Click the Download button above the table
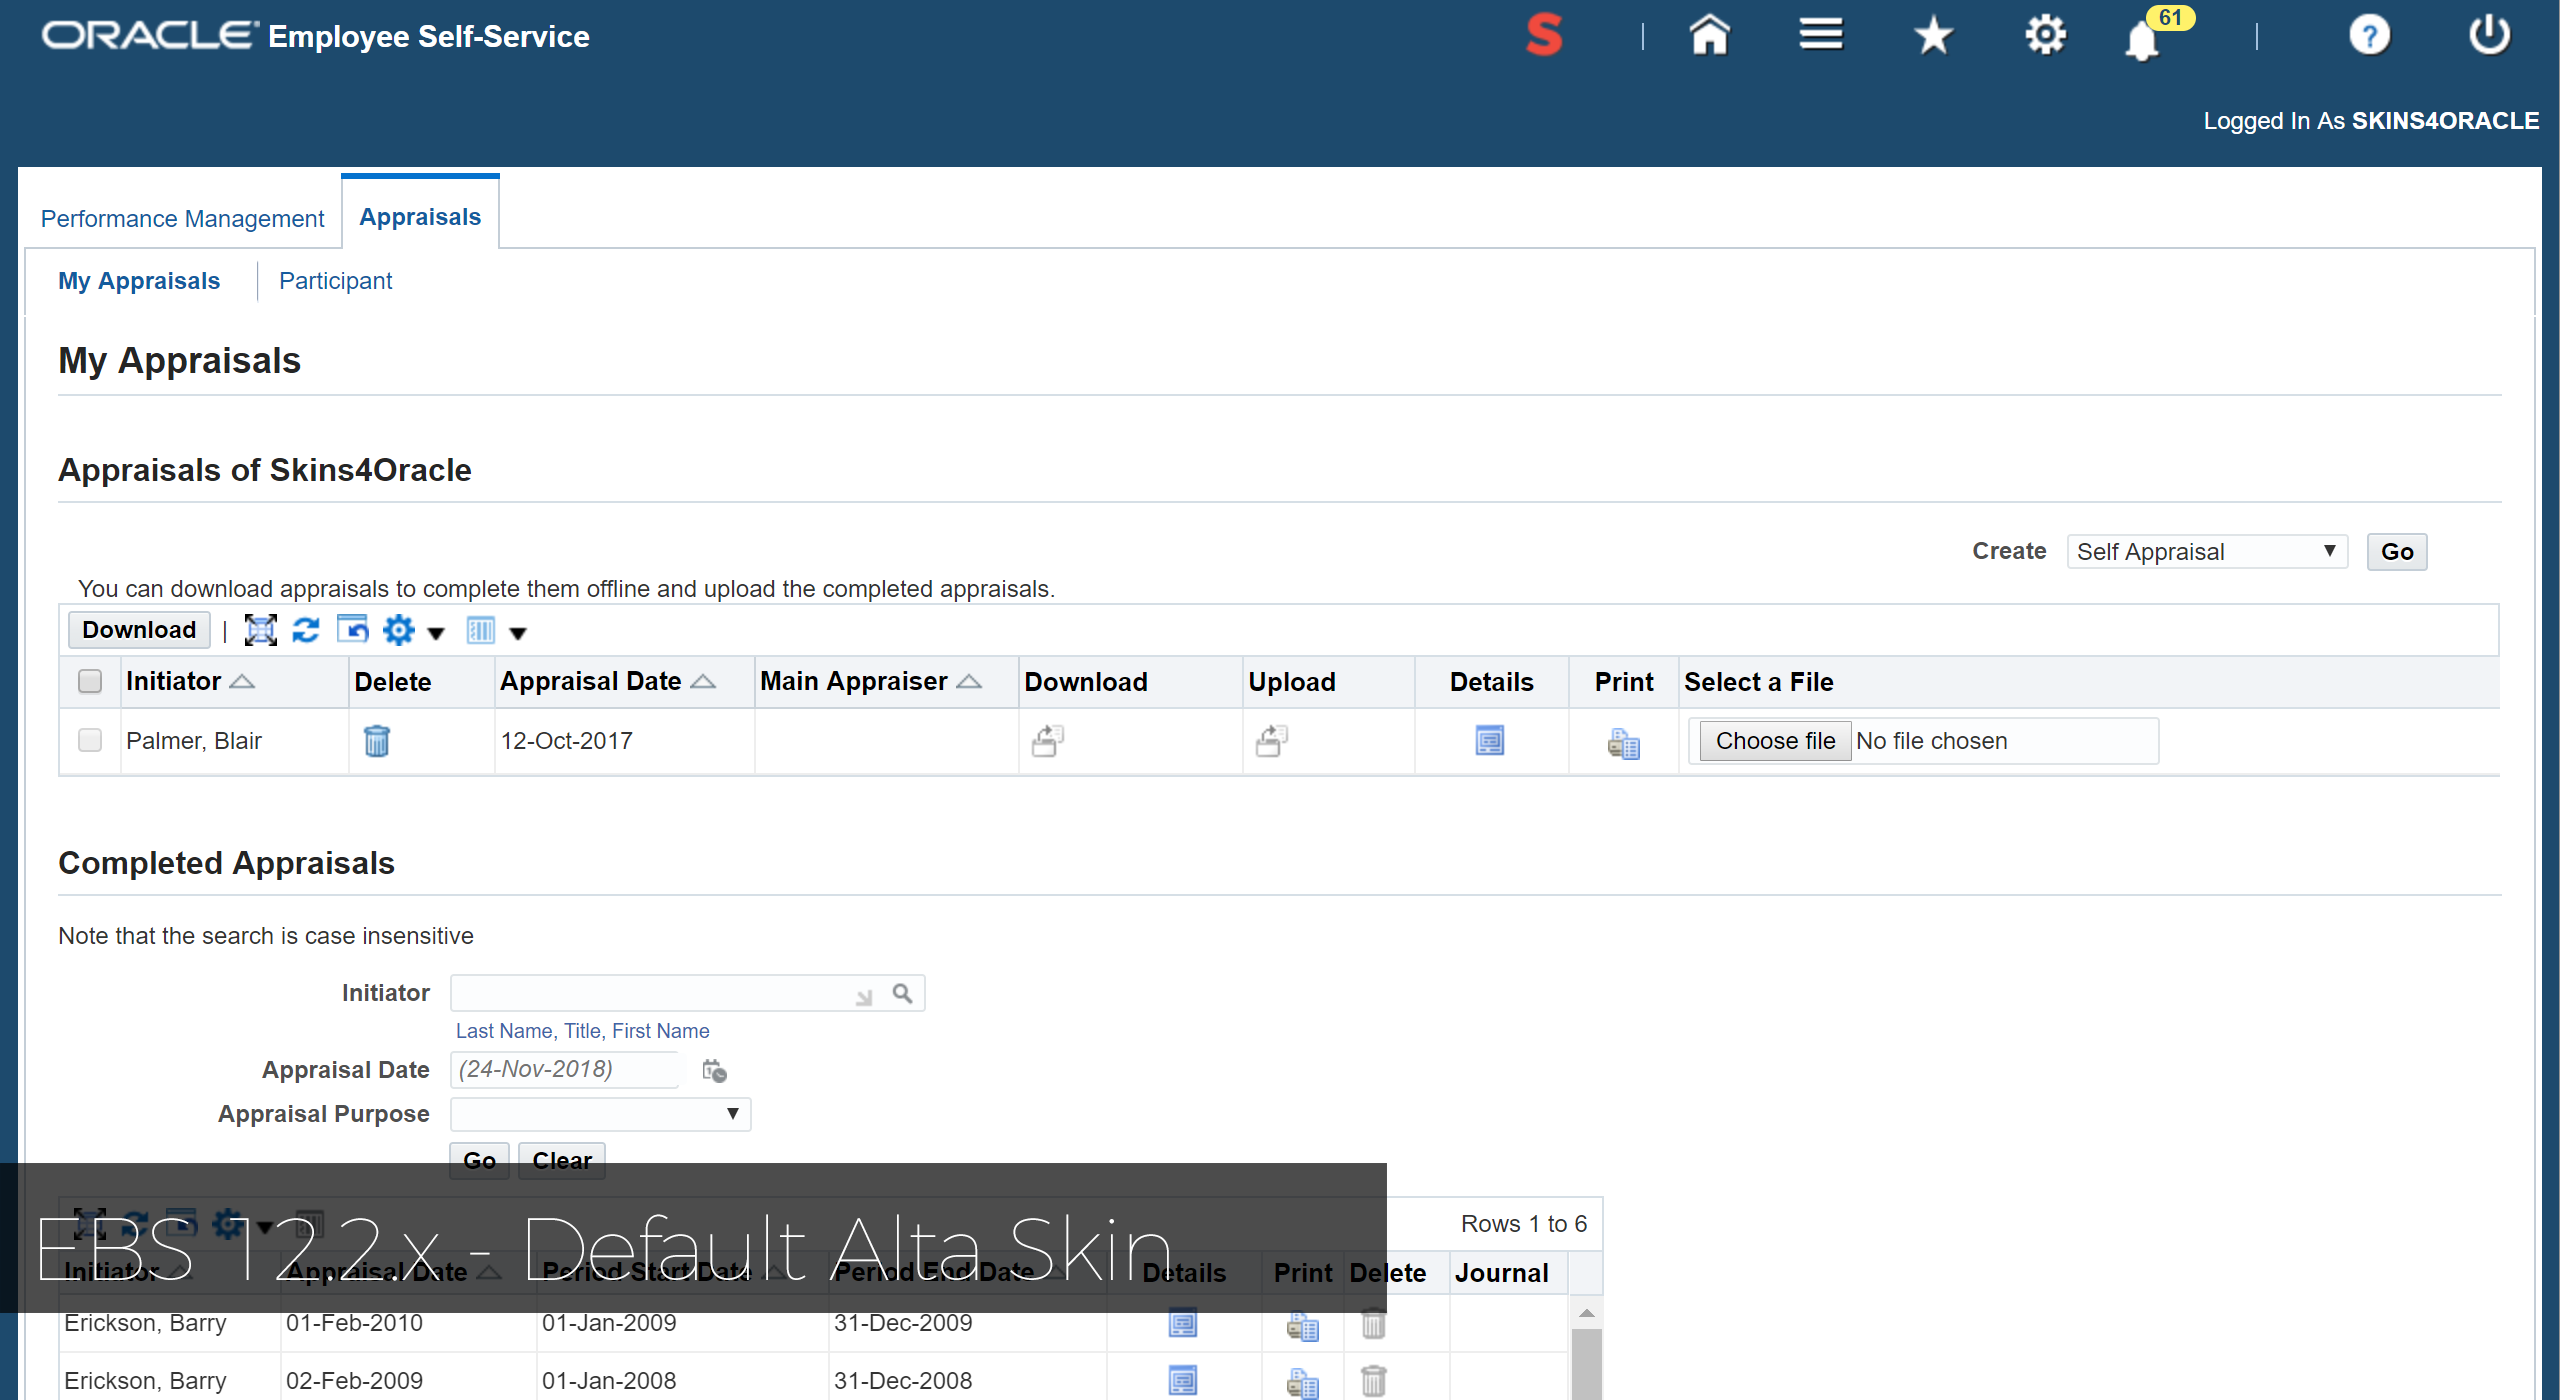The height and width of the screenshot is (1400, 2560). coord(139,630)
